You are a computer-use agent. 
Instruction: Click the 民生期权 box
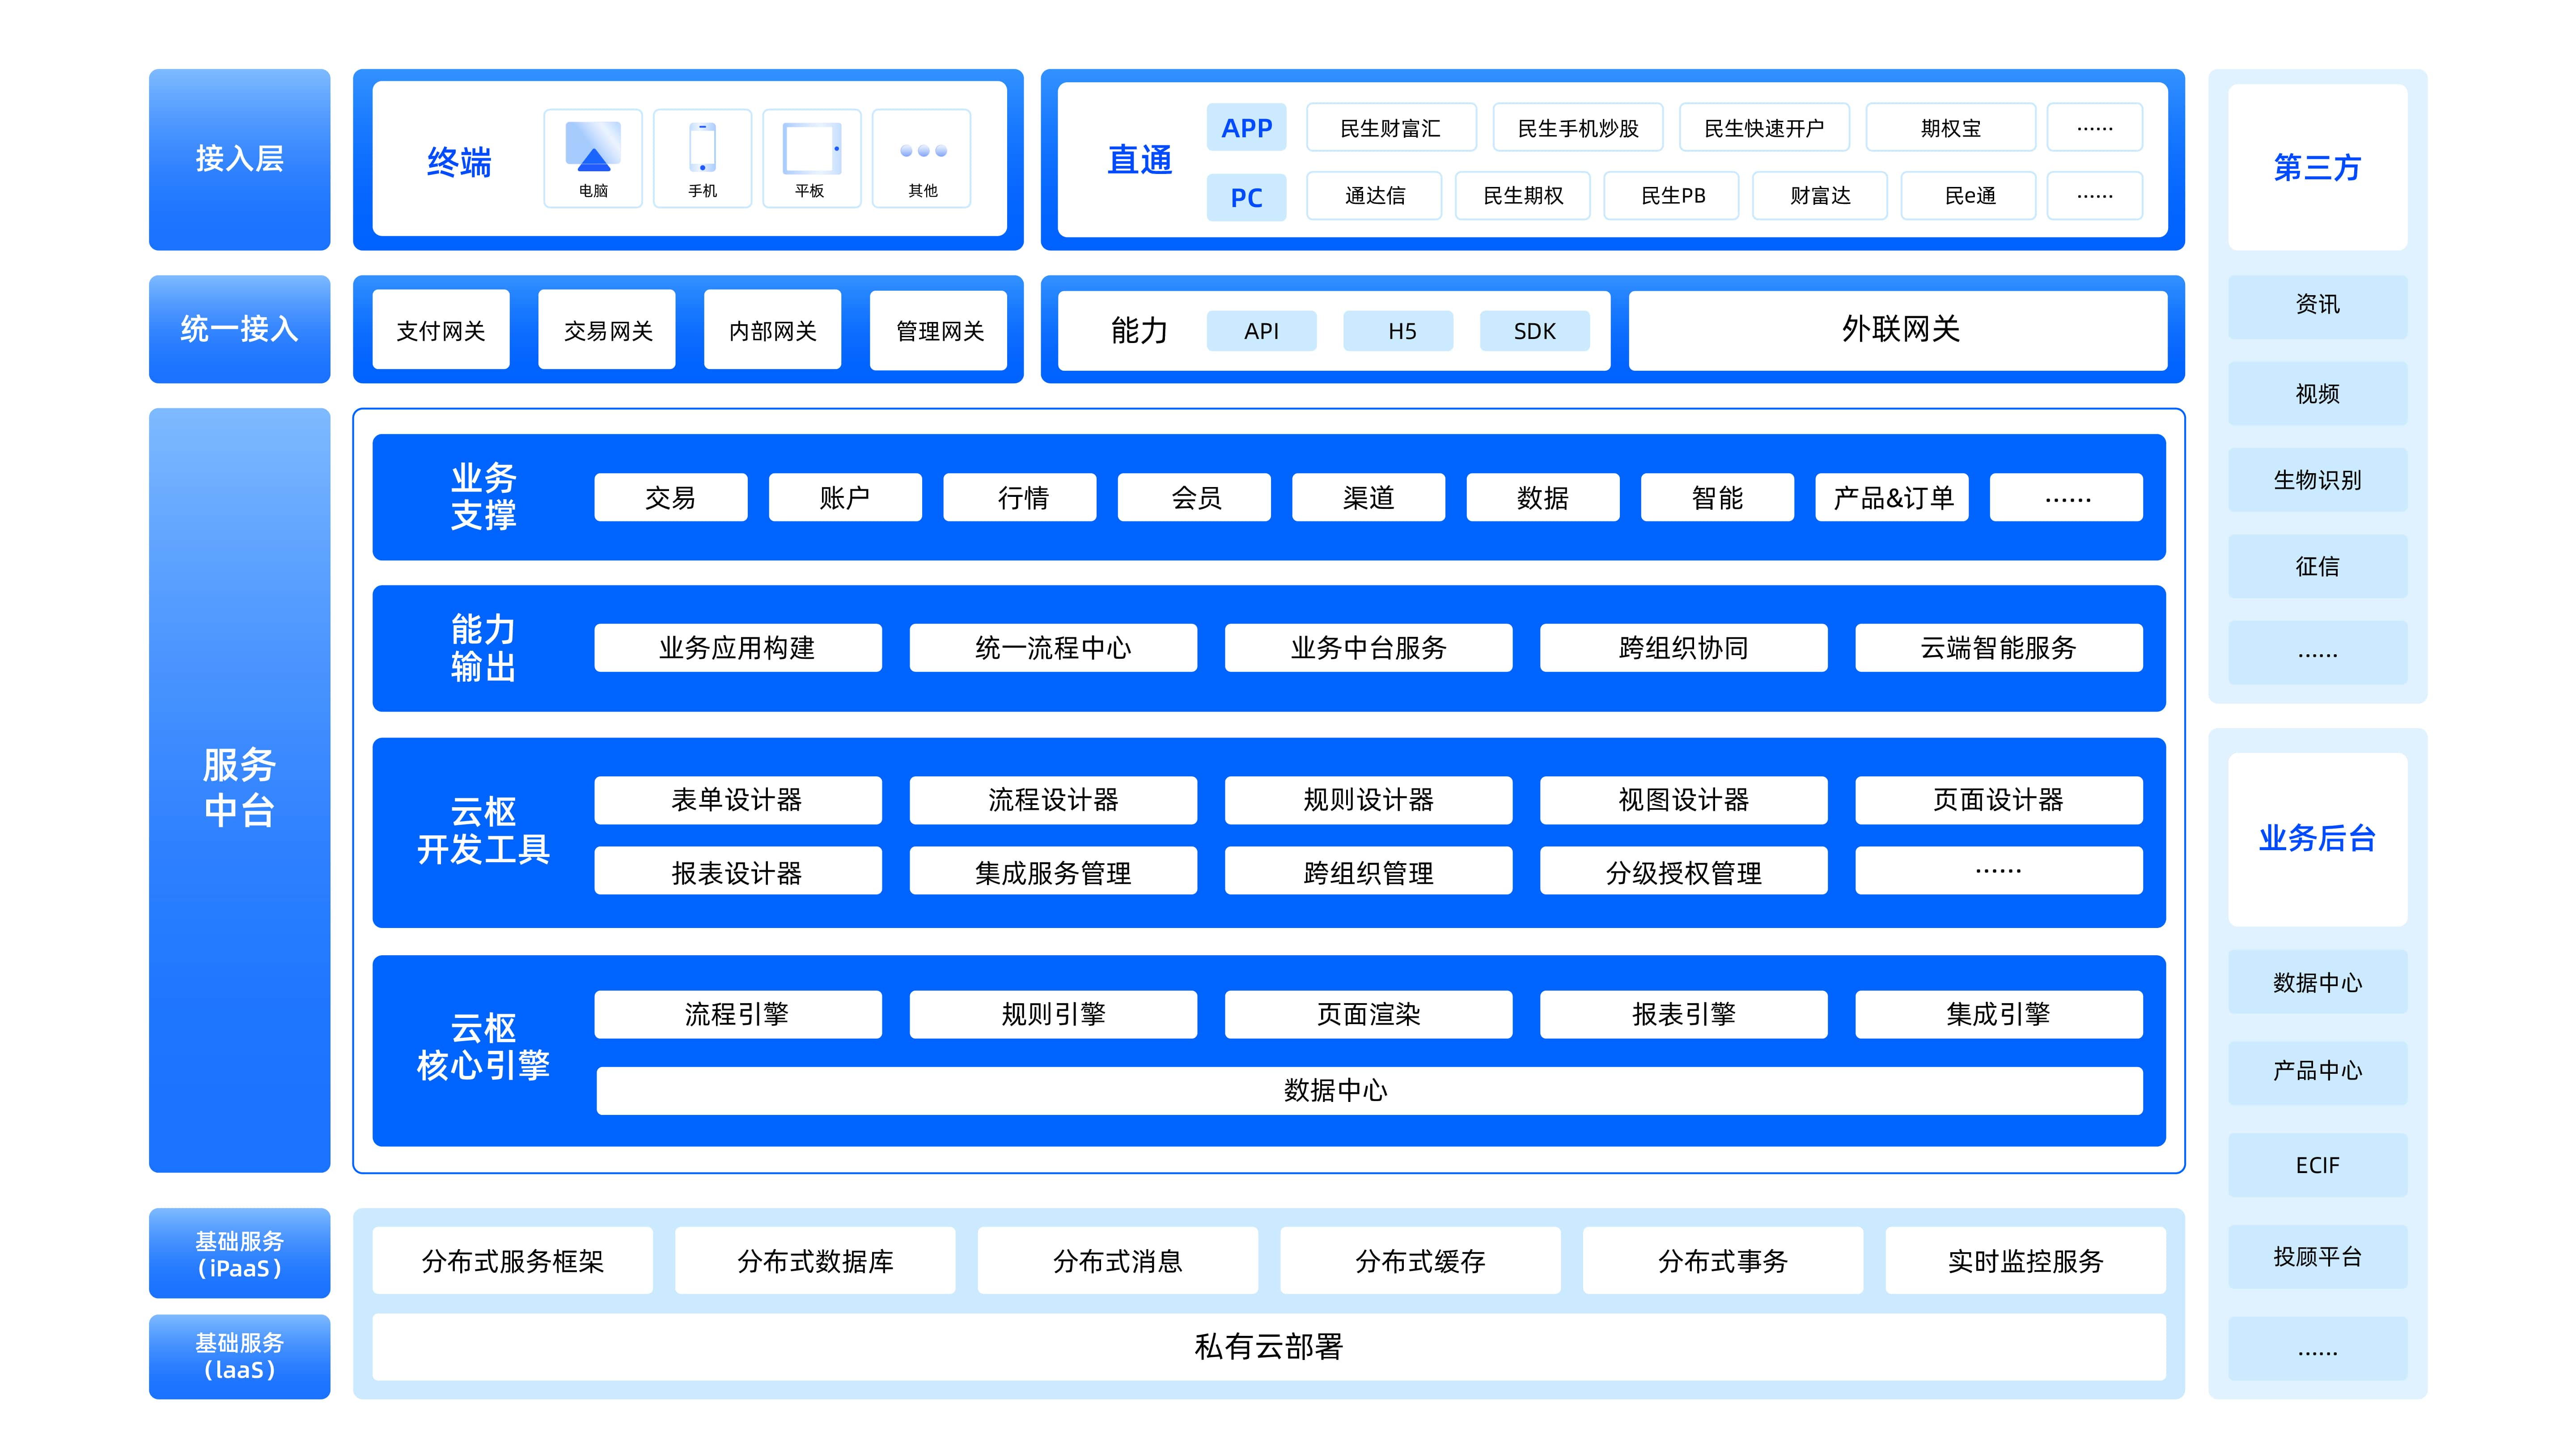pyautogui.click(x=1522, y=196)
